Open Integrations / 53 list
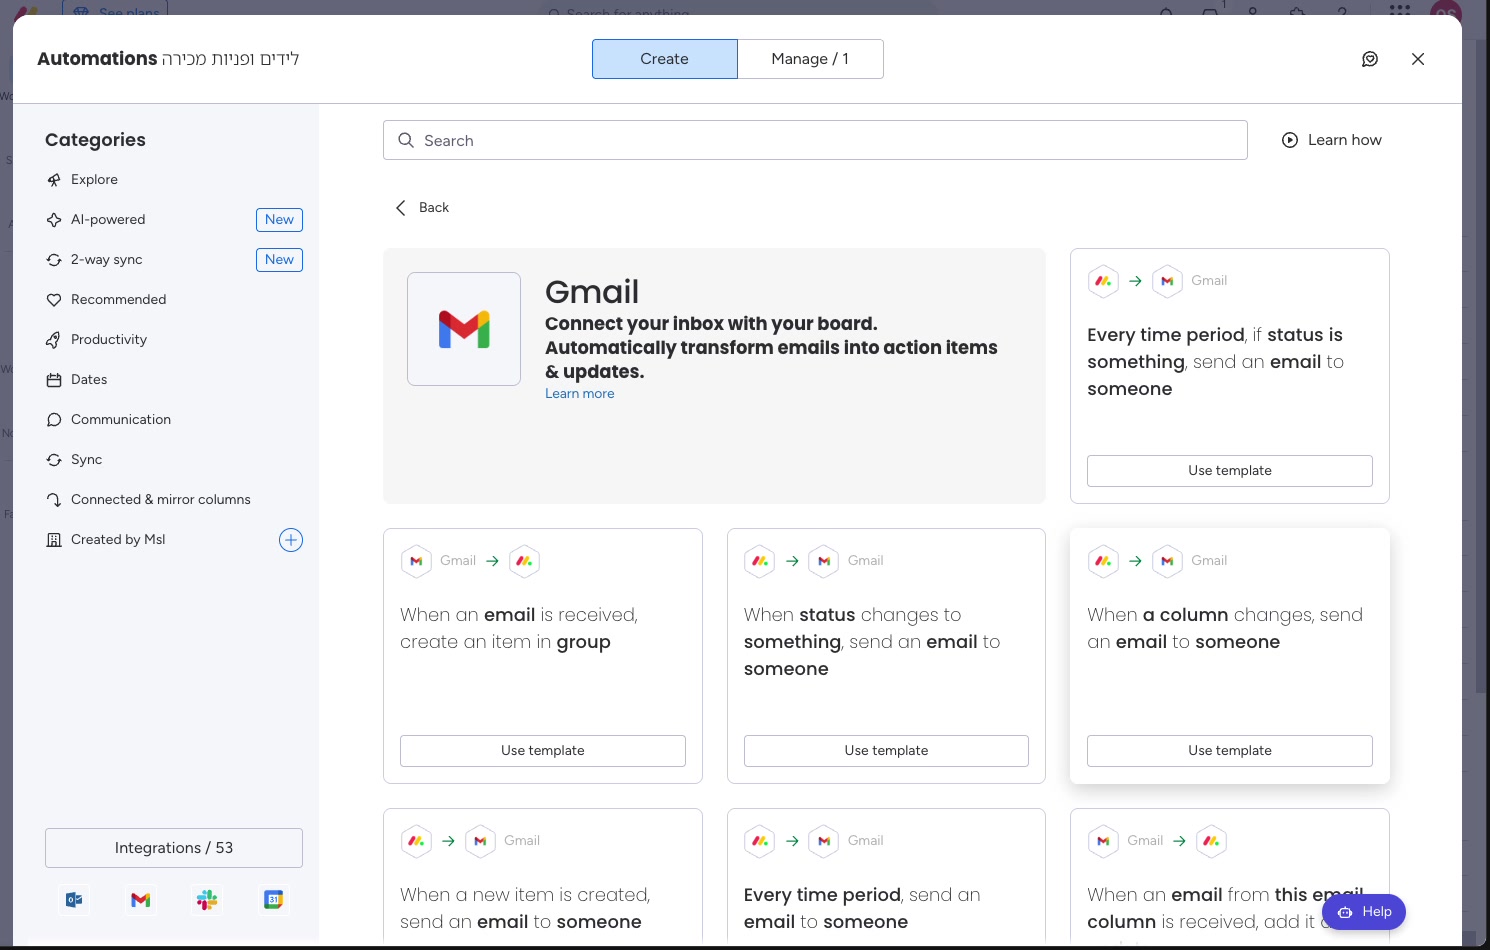 tap(174, 848)
